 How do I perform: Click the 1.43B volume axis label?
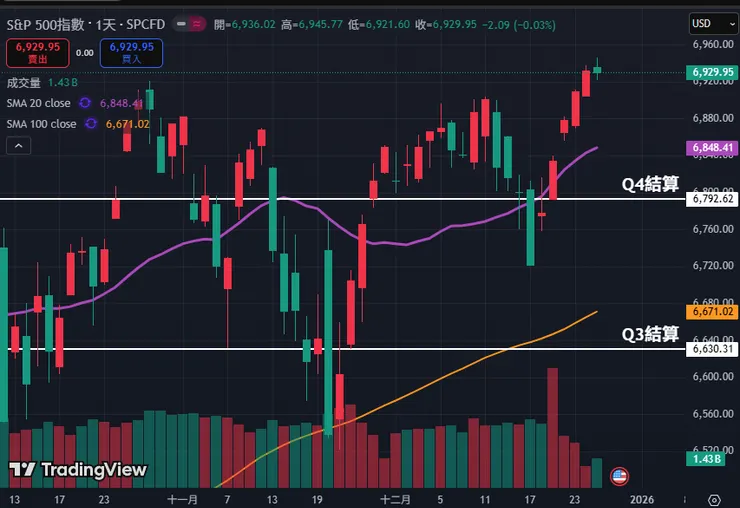point(706,459)
